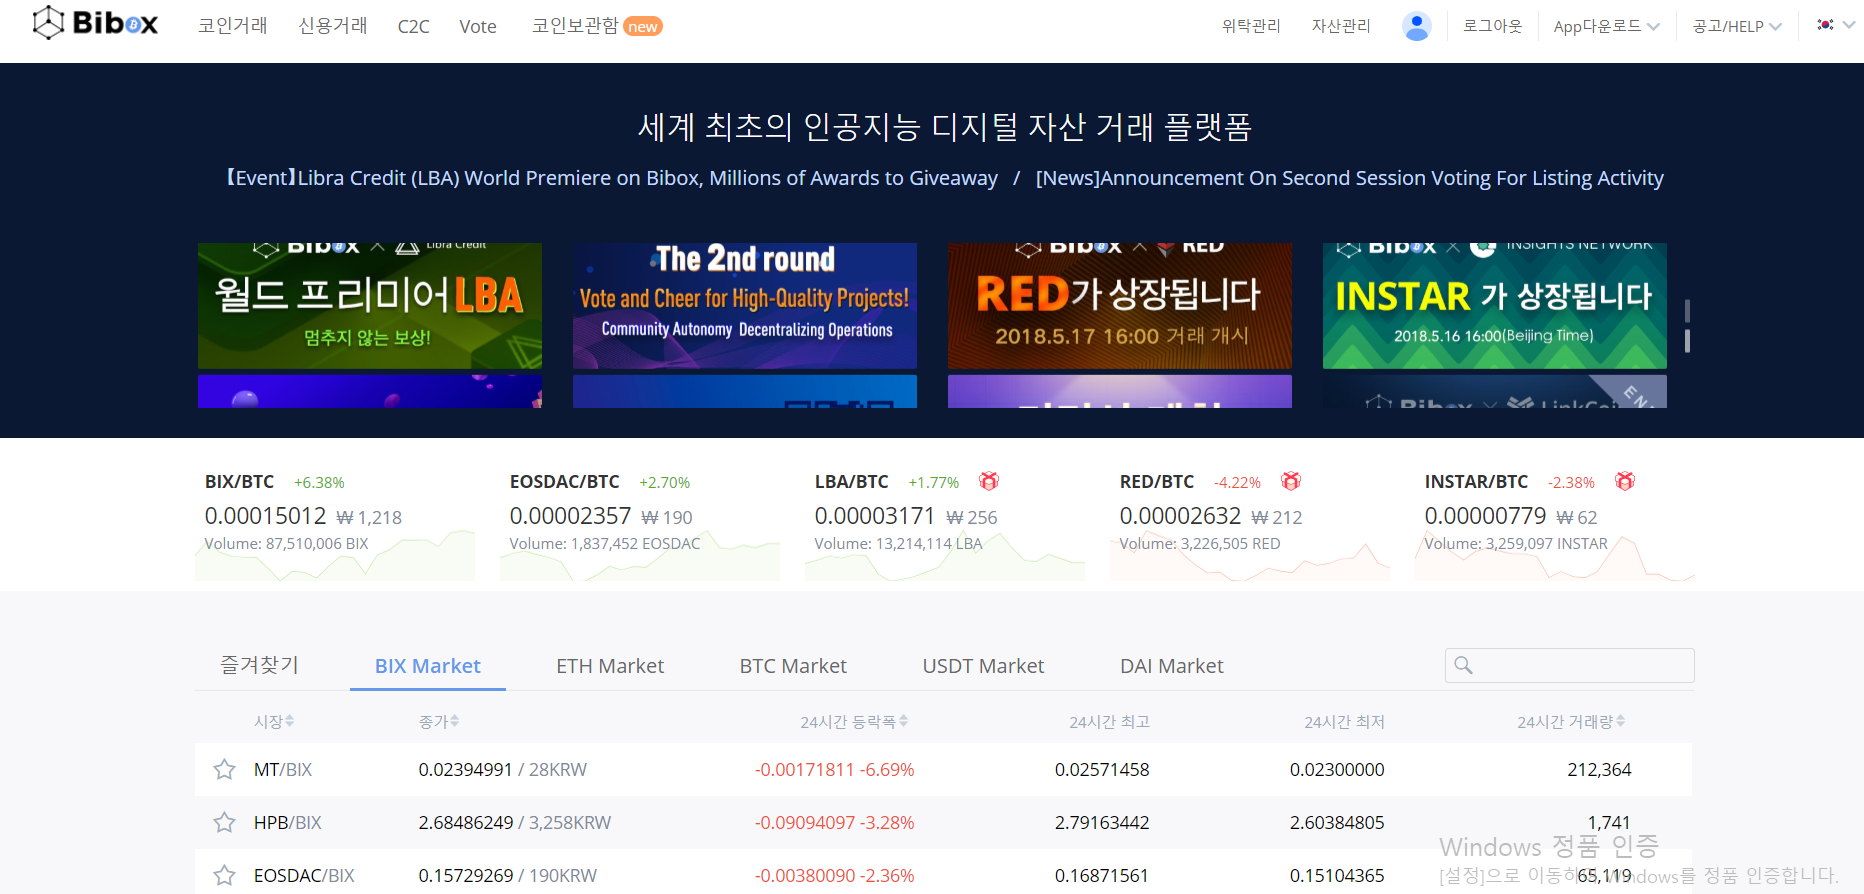Open Second Session Voting news announcement
Screen dimensions: 1864x894
(x=1350, y=178)
